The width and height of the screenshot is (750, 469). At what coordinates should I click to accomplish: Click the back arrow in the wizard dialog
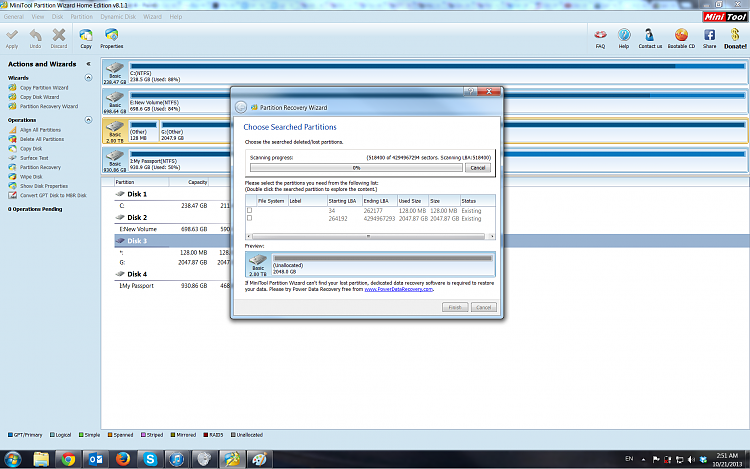click(x=241, y=107)
